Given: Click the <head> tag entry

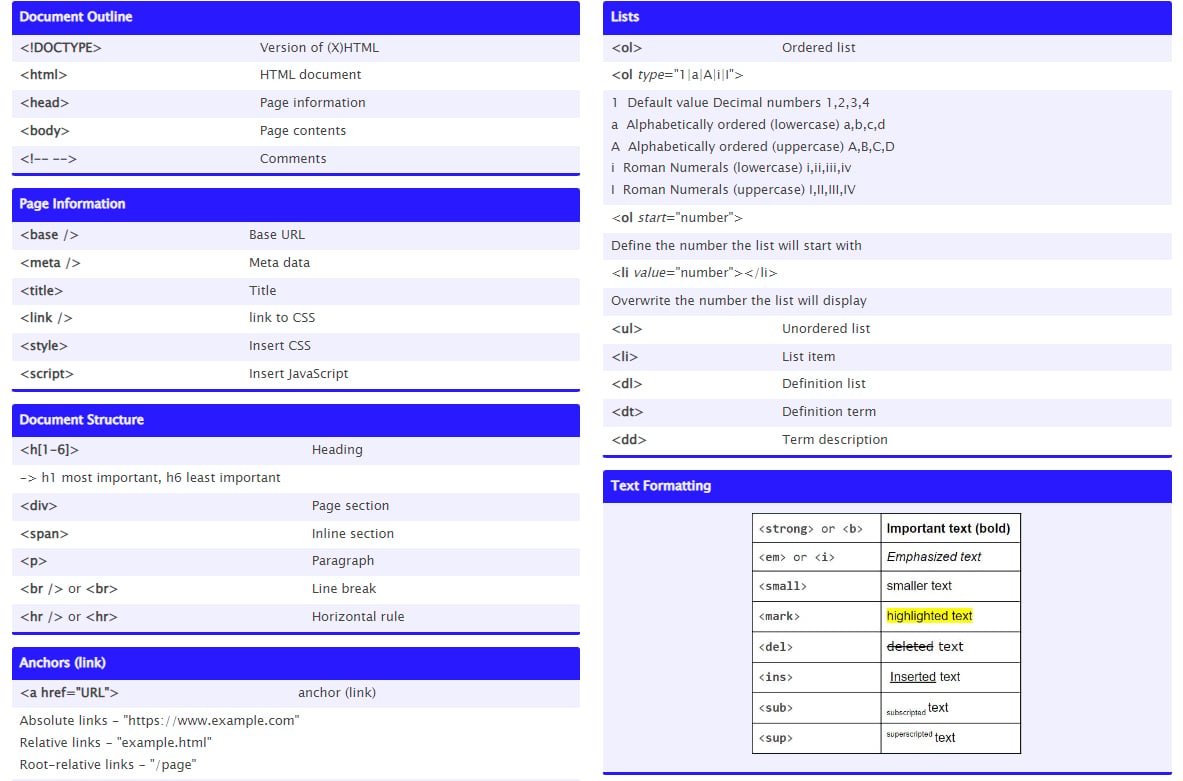Looking at the screenshot, I should (x=45, y=103).
